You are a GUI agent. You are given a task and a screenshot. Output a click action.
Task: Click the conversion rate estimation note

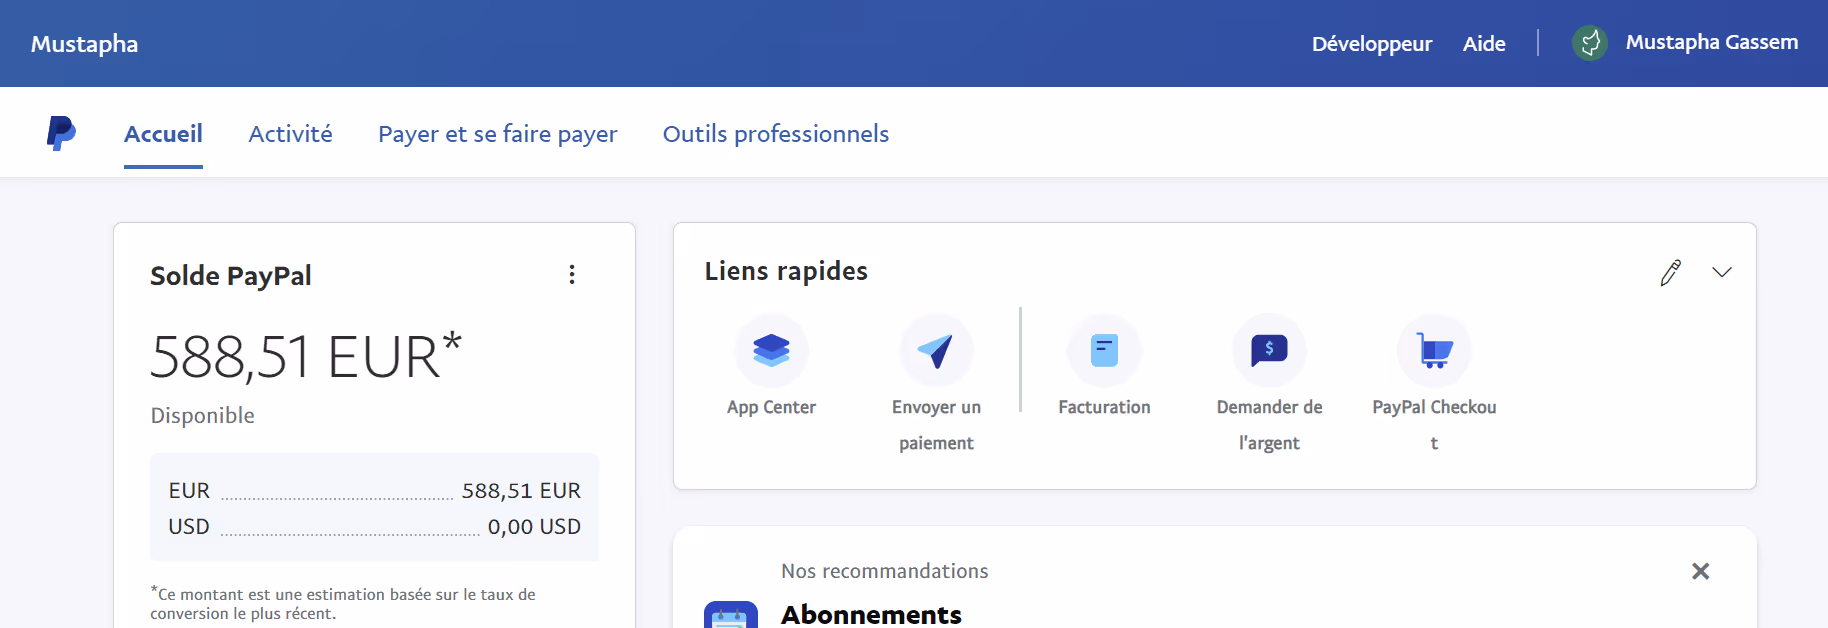tap(343, 603)
